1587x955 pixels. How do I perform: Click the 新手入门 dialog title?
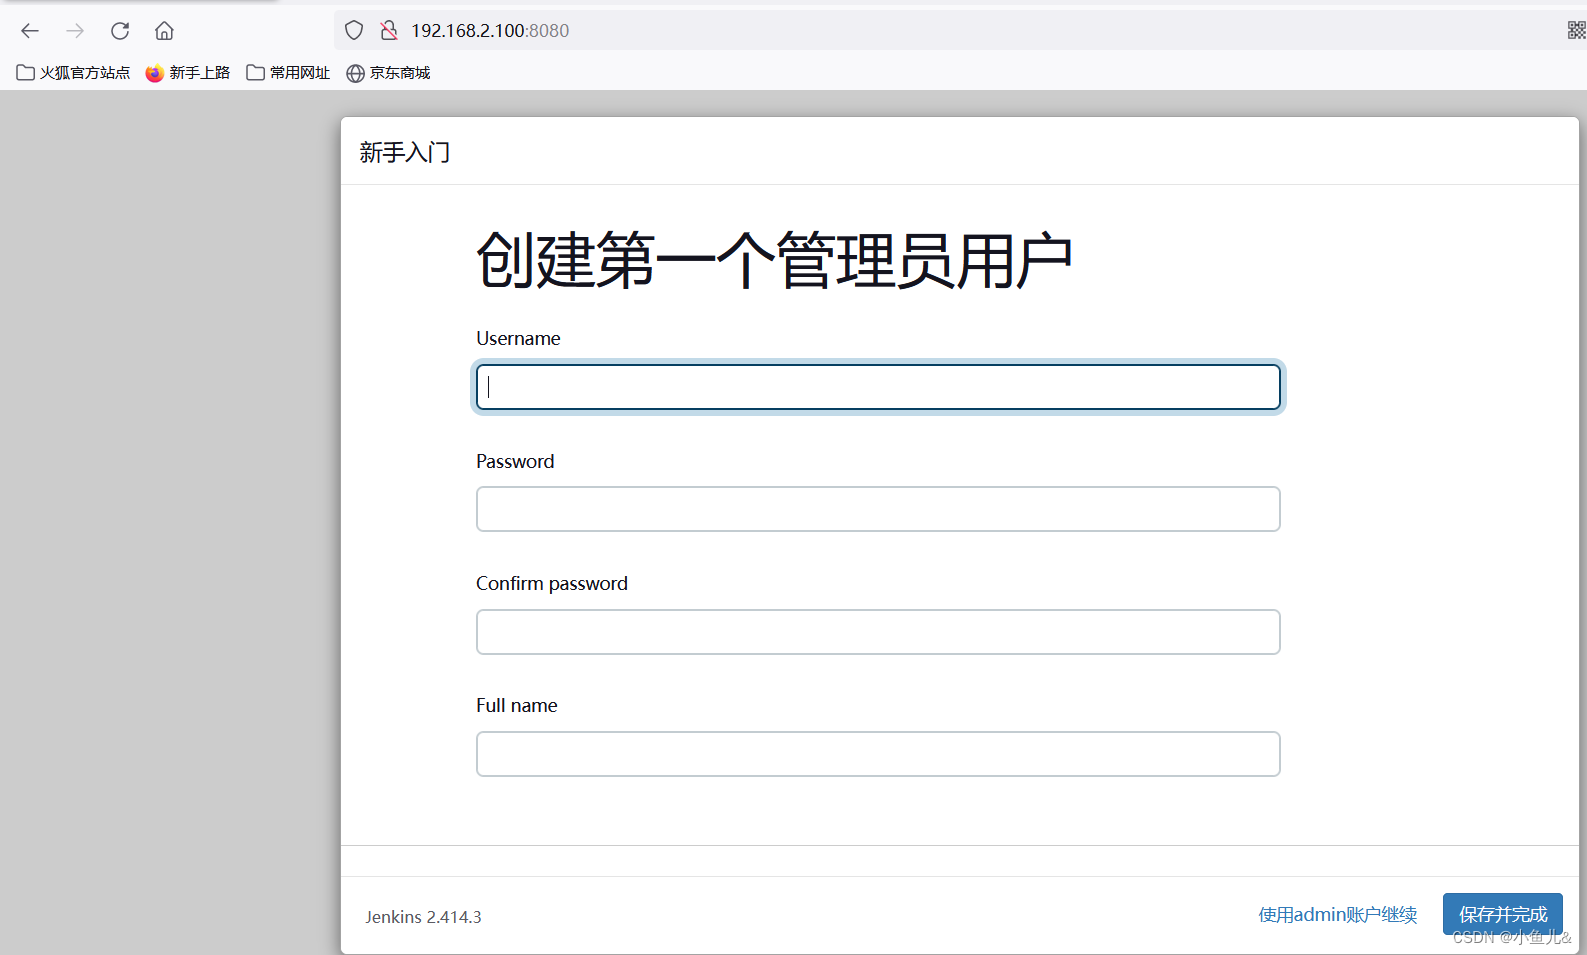405,152
